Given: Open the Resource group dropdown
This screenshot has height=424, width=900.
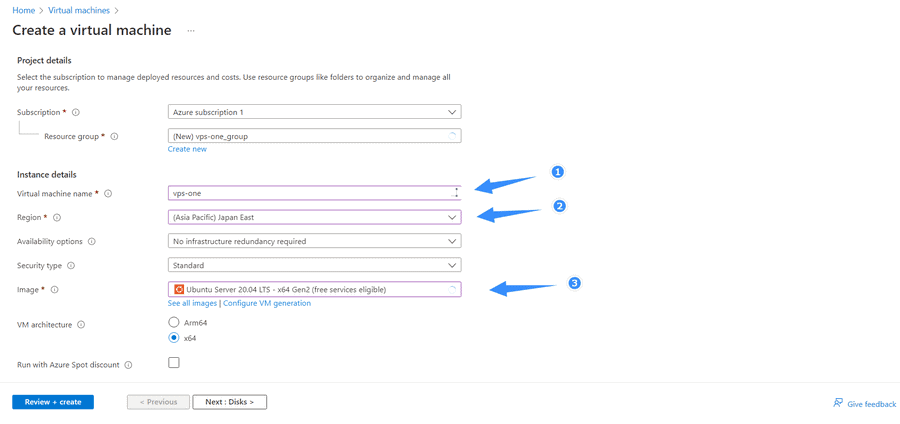Looking at the screenshot, I should click(x=315, y=136).
